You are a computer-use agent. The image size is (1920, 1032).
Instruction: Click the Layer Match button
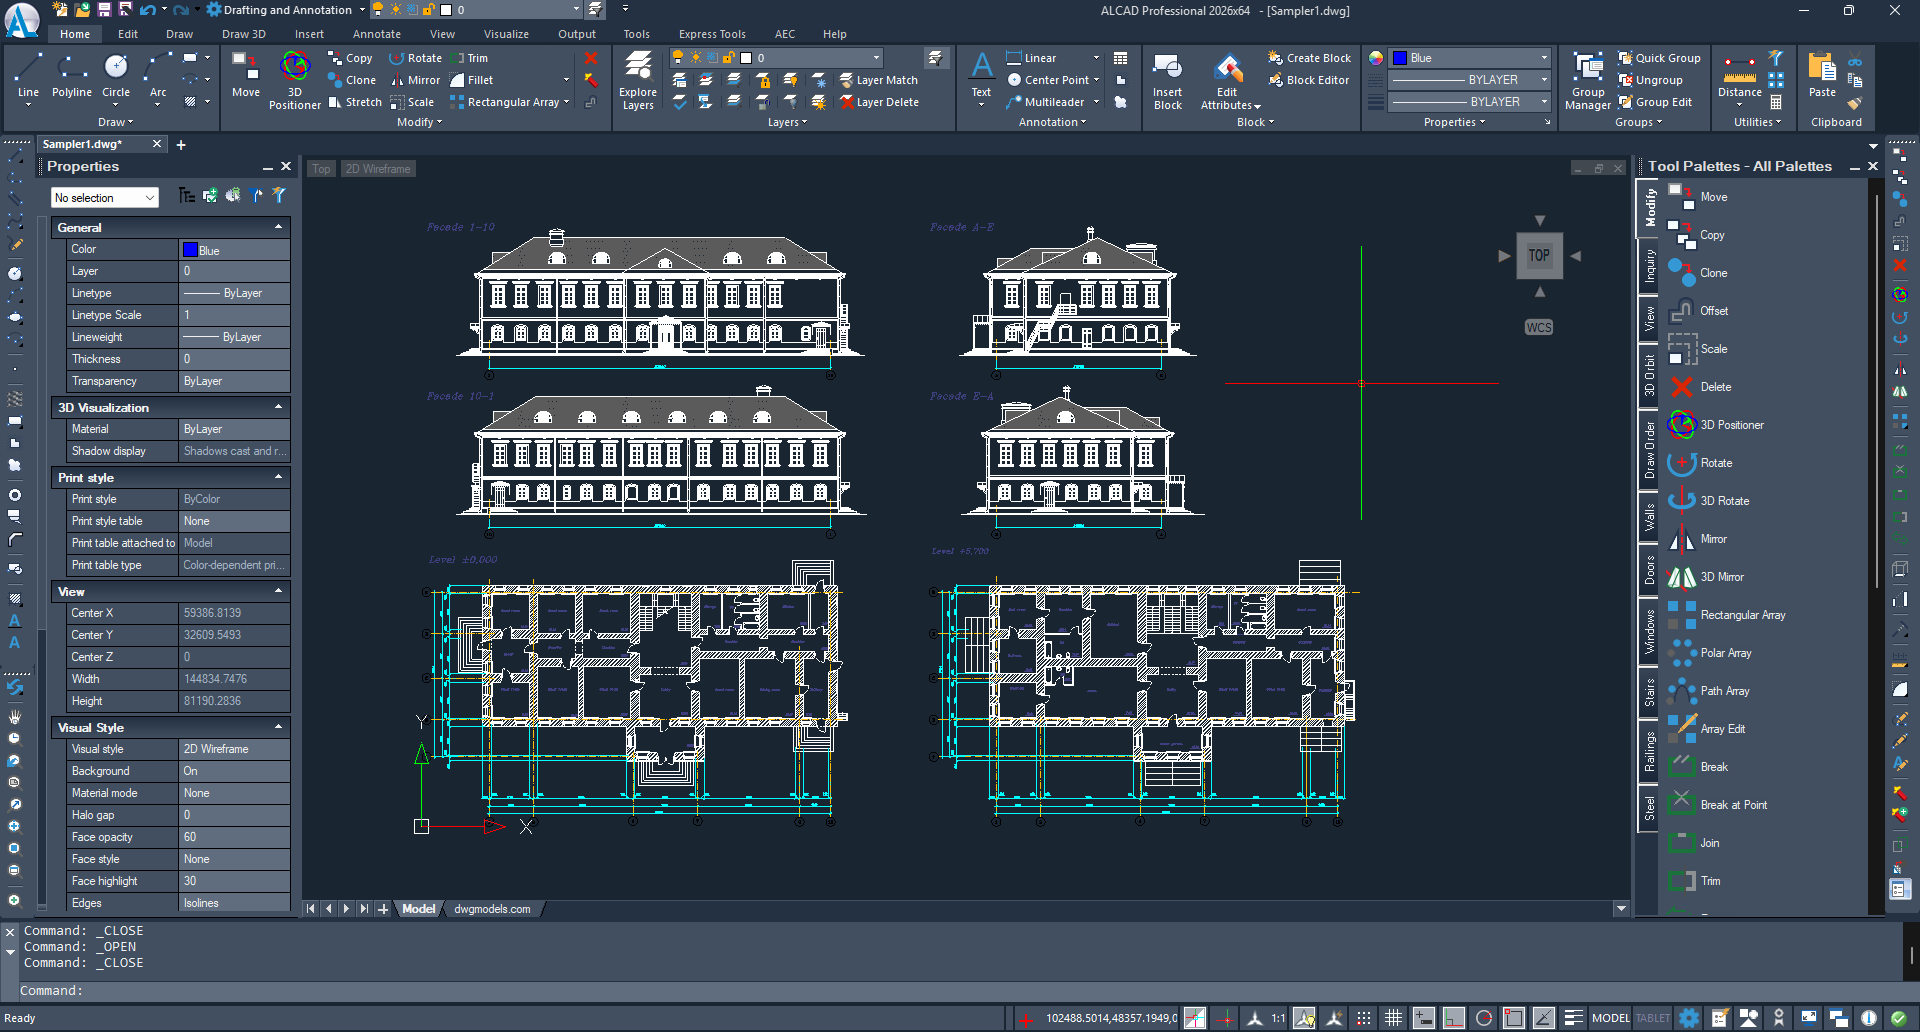pos(878,80)
